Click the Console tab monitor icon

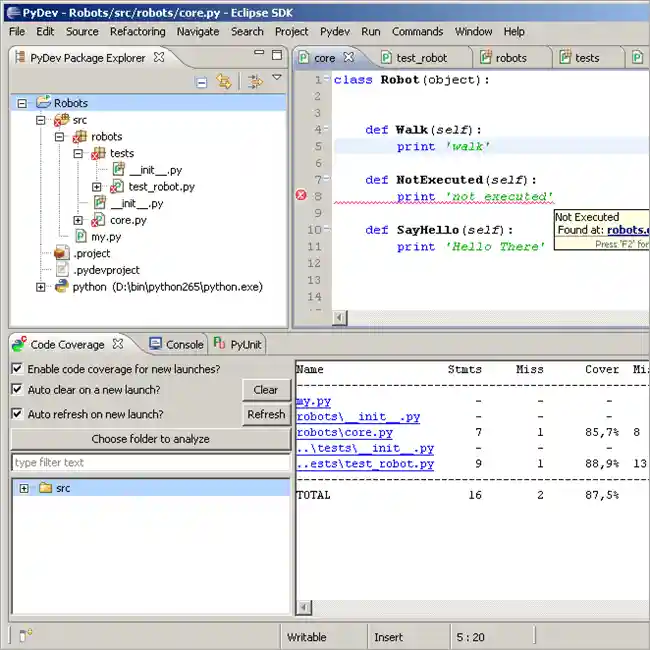(x=155, y=344)
